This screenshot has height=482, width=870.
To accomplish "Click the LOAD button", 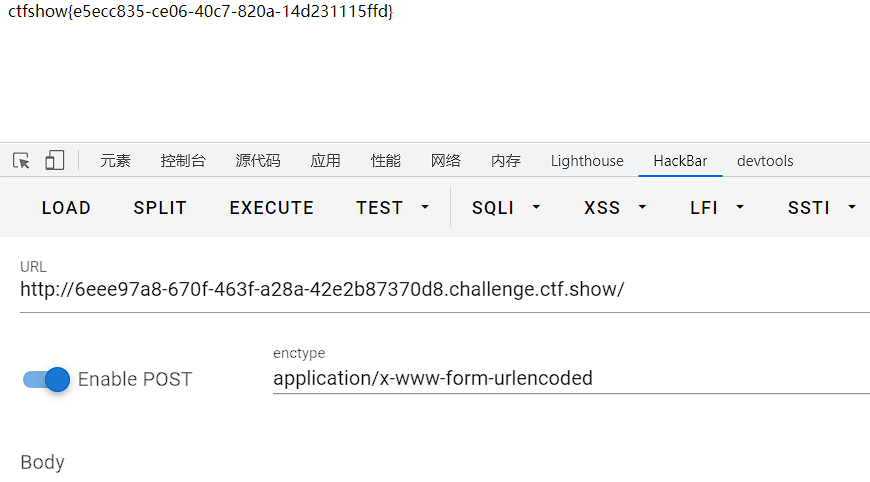I will click(66, 207).
